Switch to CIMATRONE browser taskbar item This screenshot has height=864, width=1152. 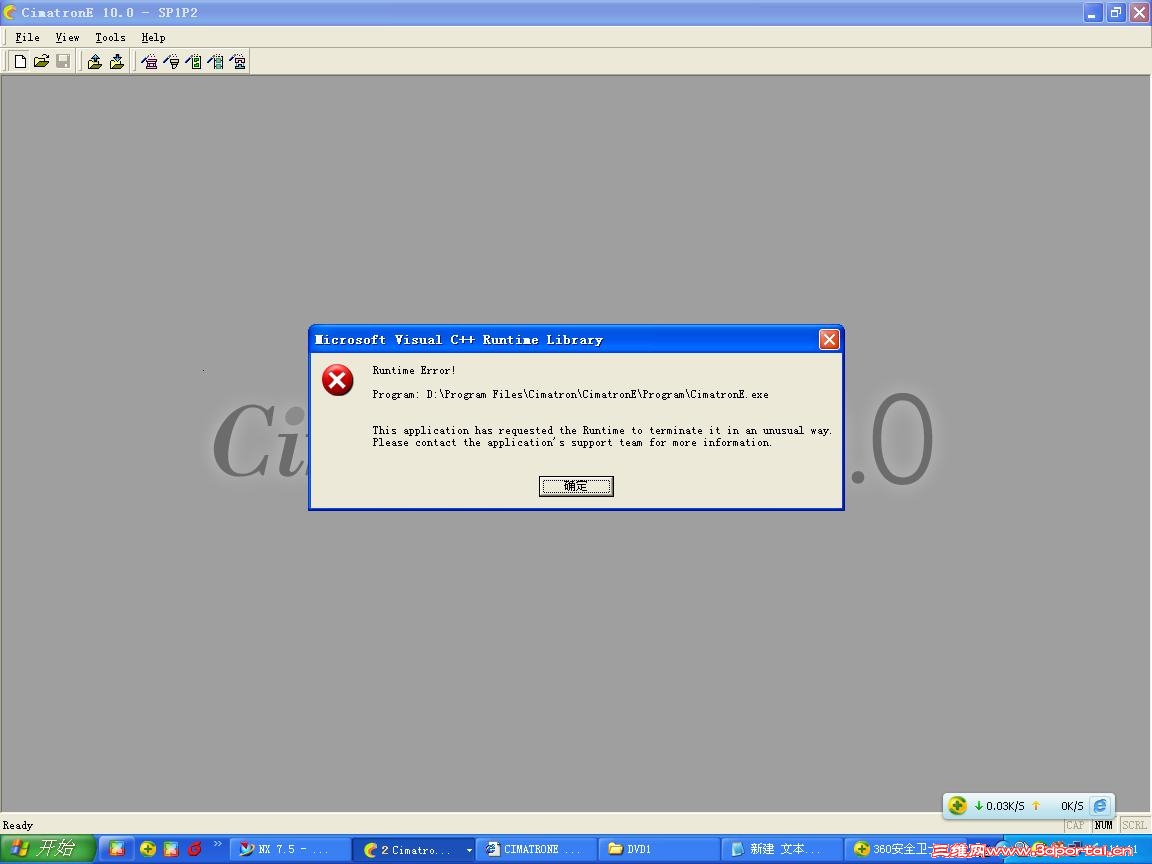tap(537, 849)
